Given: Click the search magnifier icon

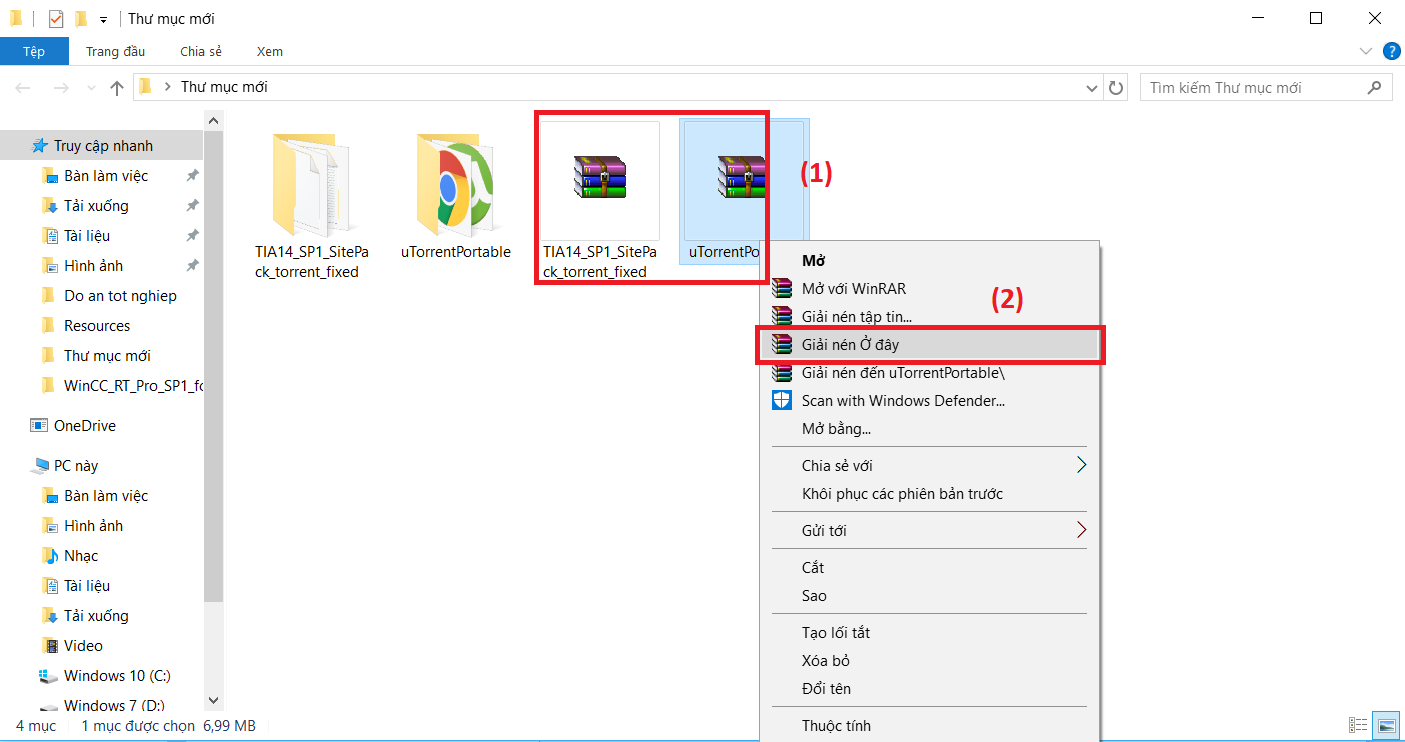Looking at the screenshot, I should point(1375,87).
